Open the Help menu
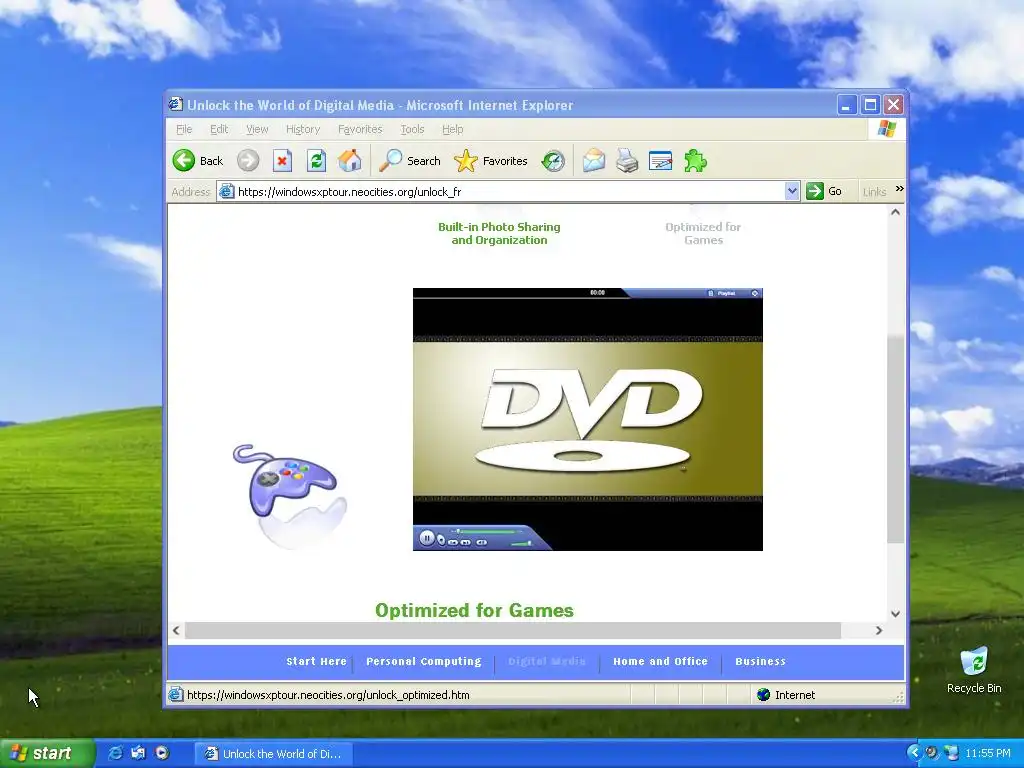 (x=453, y=129)
